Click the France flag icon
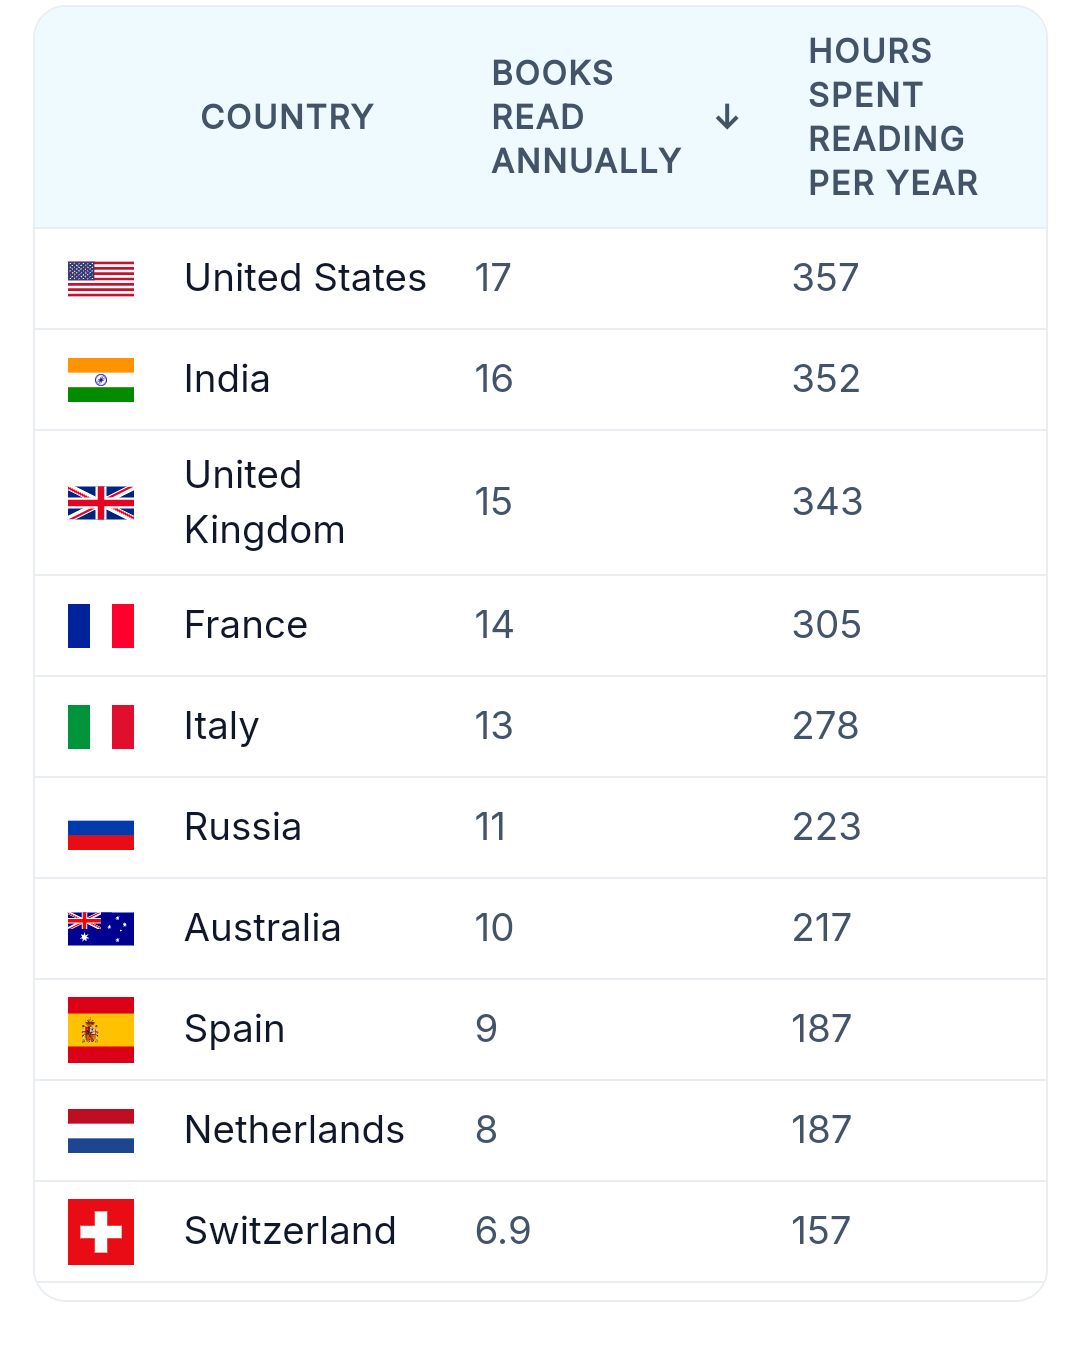The height and width of the screenshot is (1363, 1079). 101,626
